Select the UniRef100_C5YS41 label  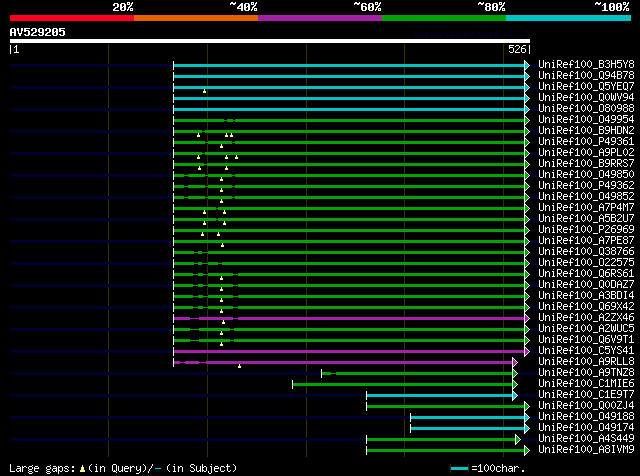point(586,351)
